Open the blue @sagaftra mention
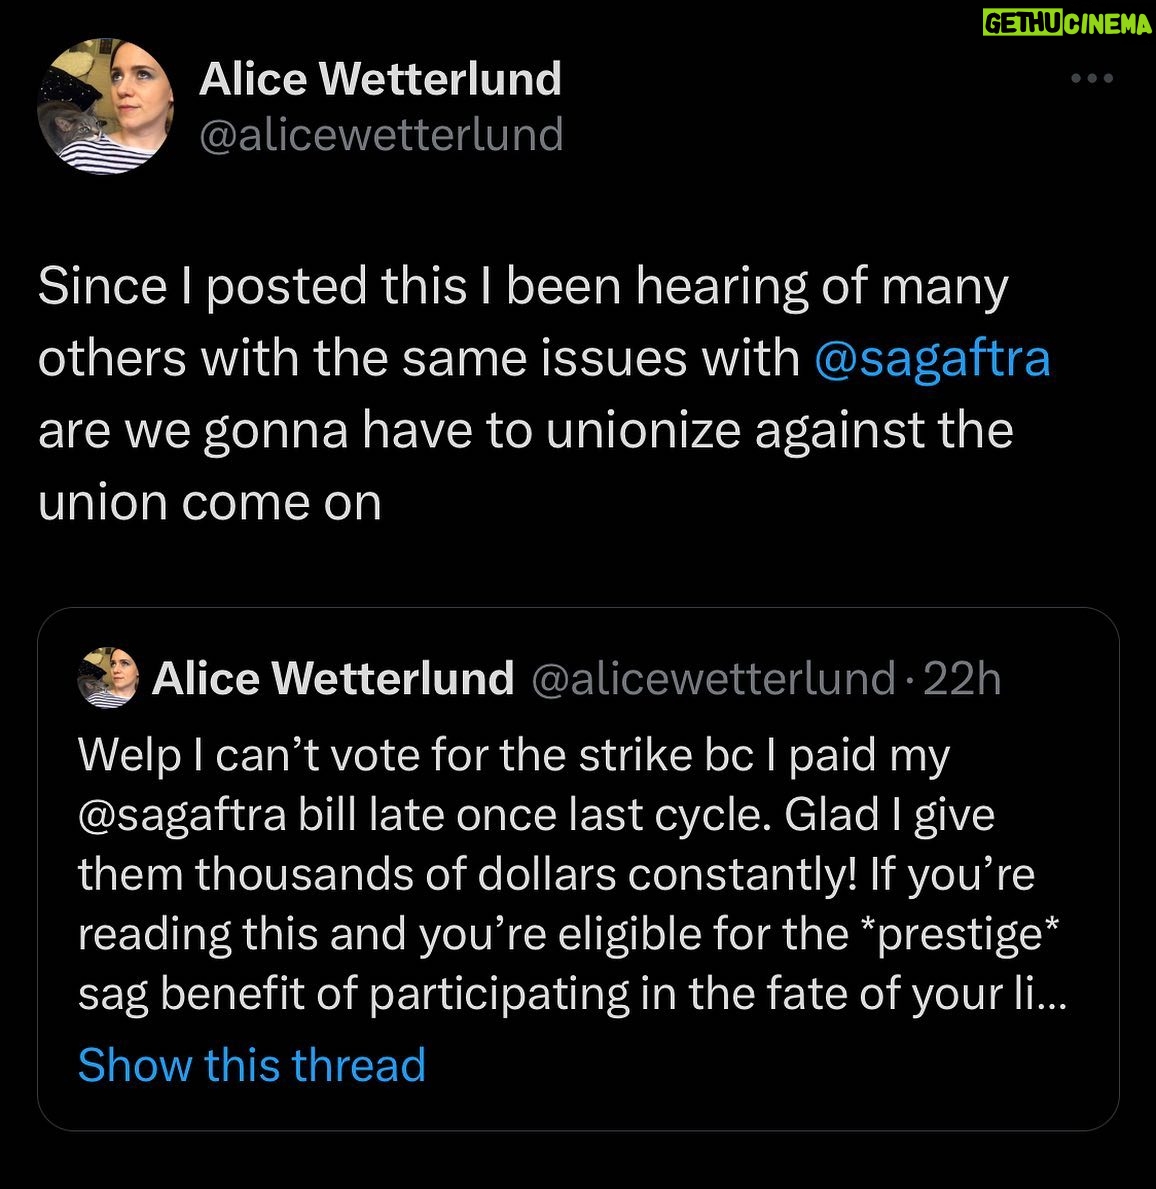Screen dimensions: 1156x1189 (932, 358)
